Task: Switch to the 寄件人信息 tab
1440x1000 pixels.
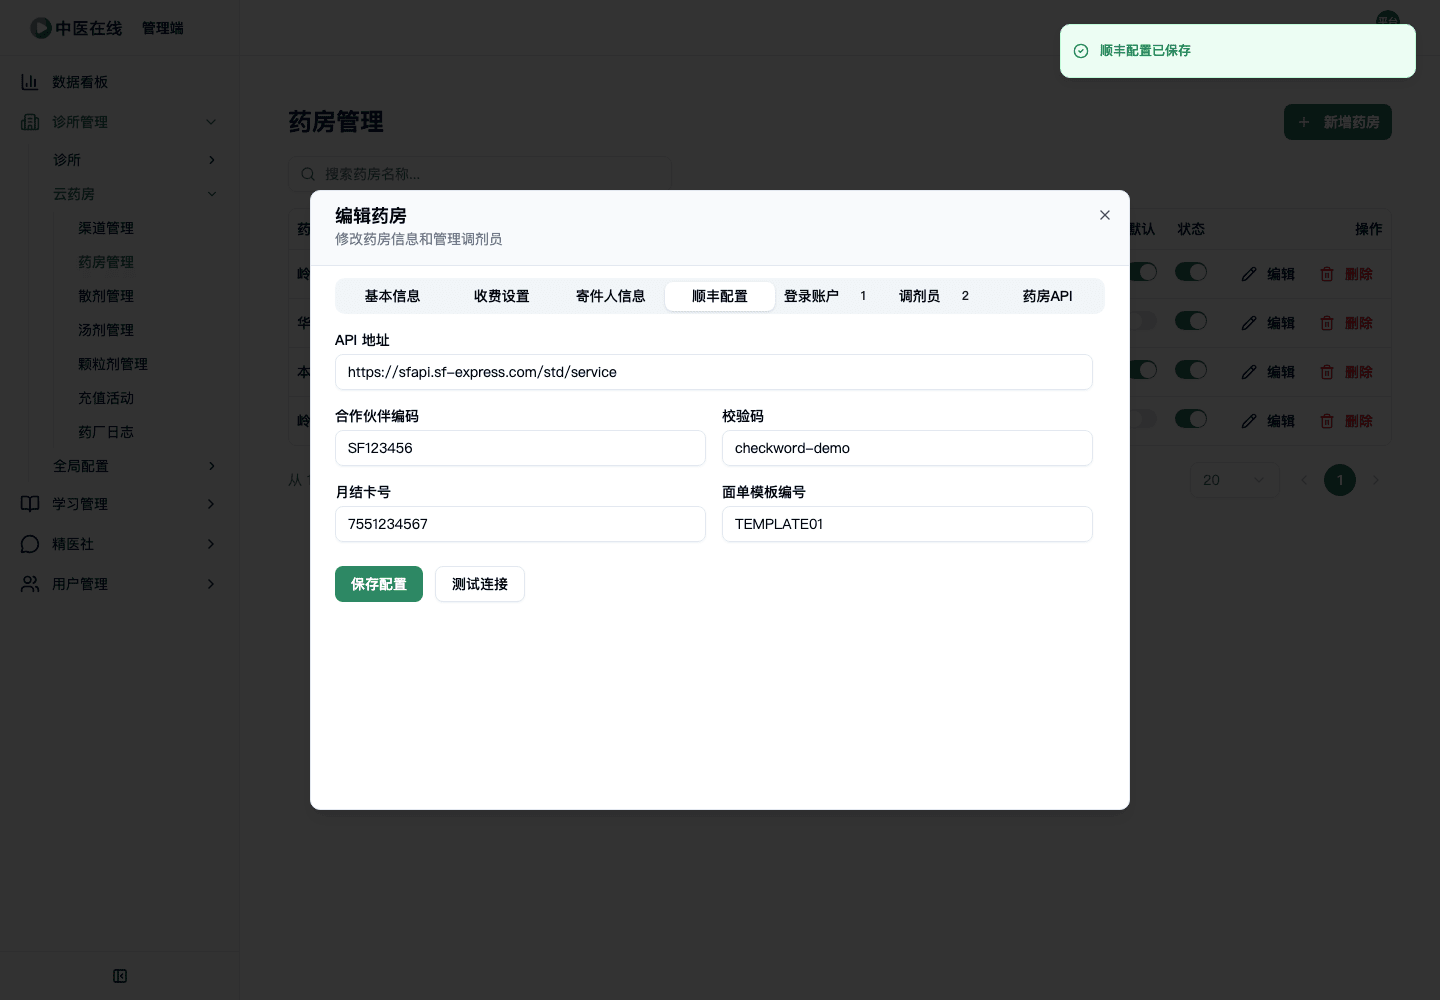Action: (x=610, y=296)
